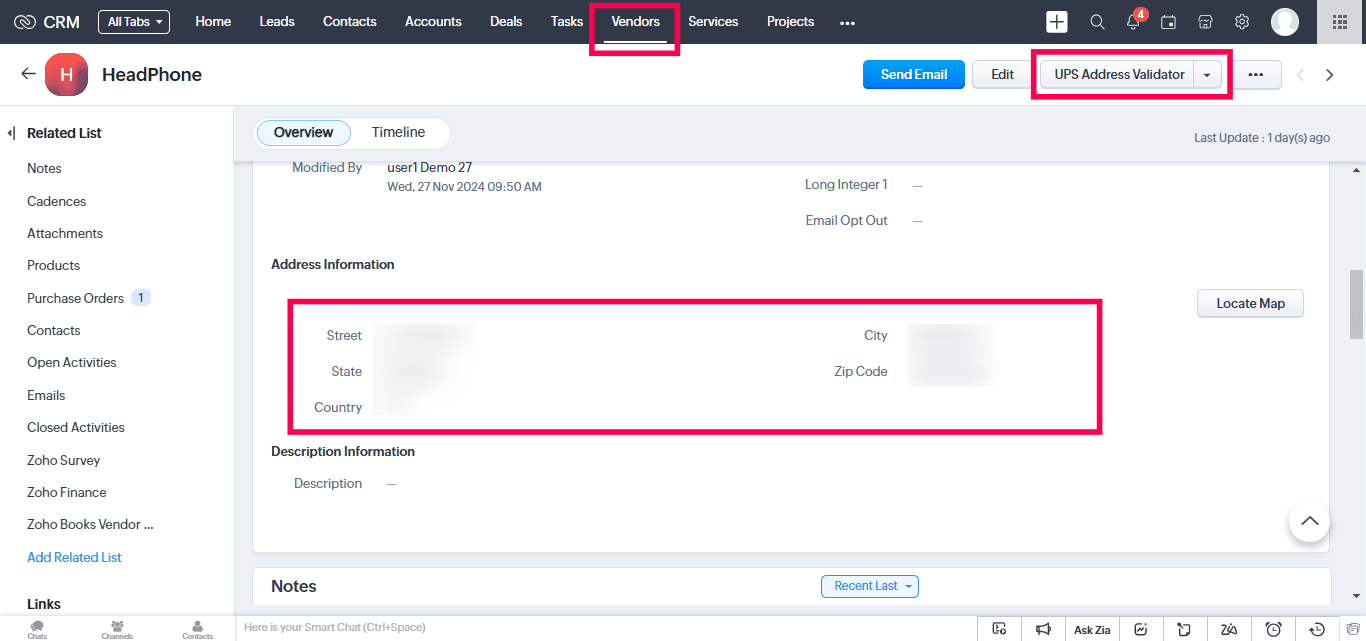Screen dimensions: 1366x641
Task: Open Cadences in Related List
Action: (56, 201)
